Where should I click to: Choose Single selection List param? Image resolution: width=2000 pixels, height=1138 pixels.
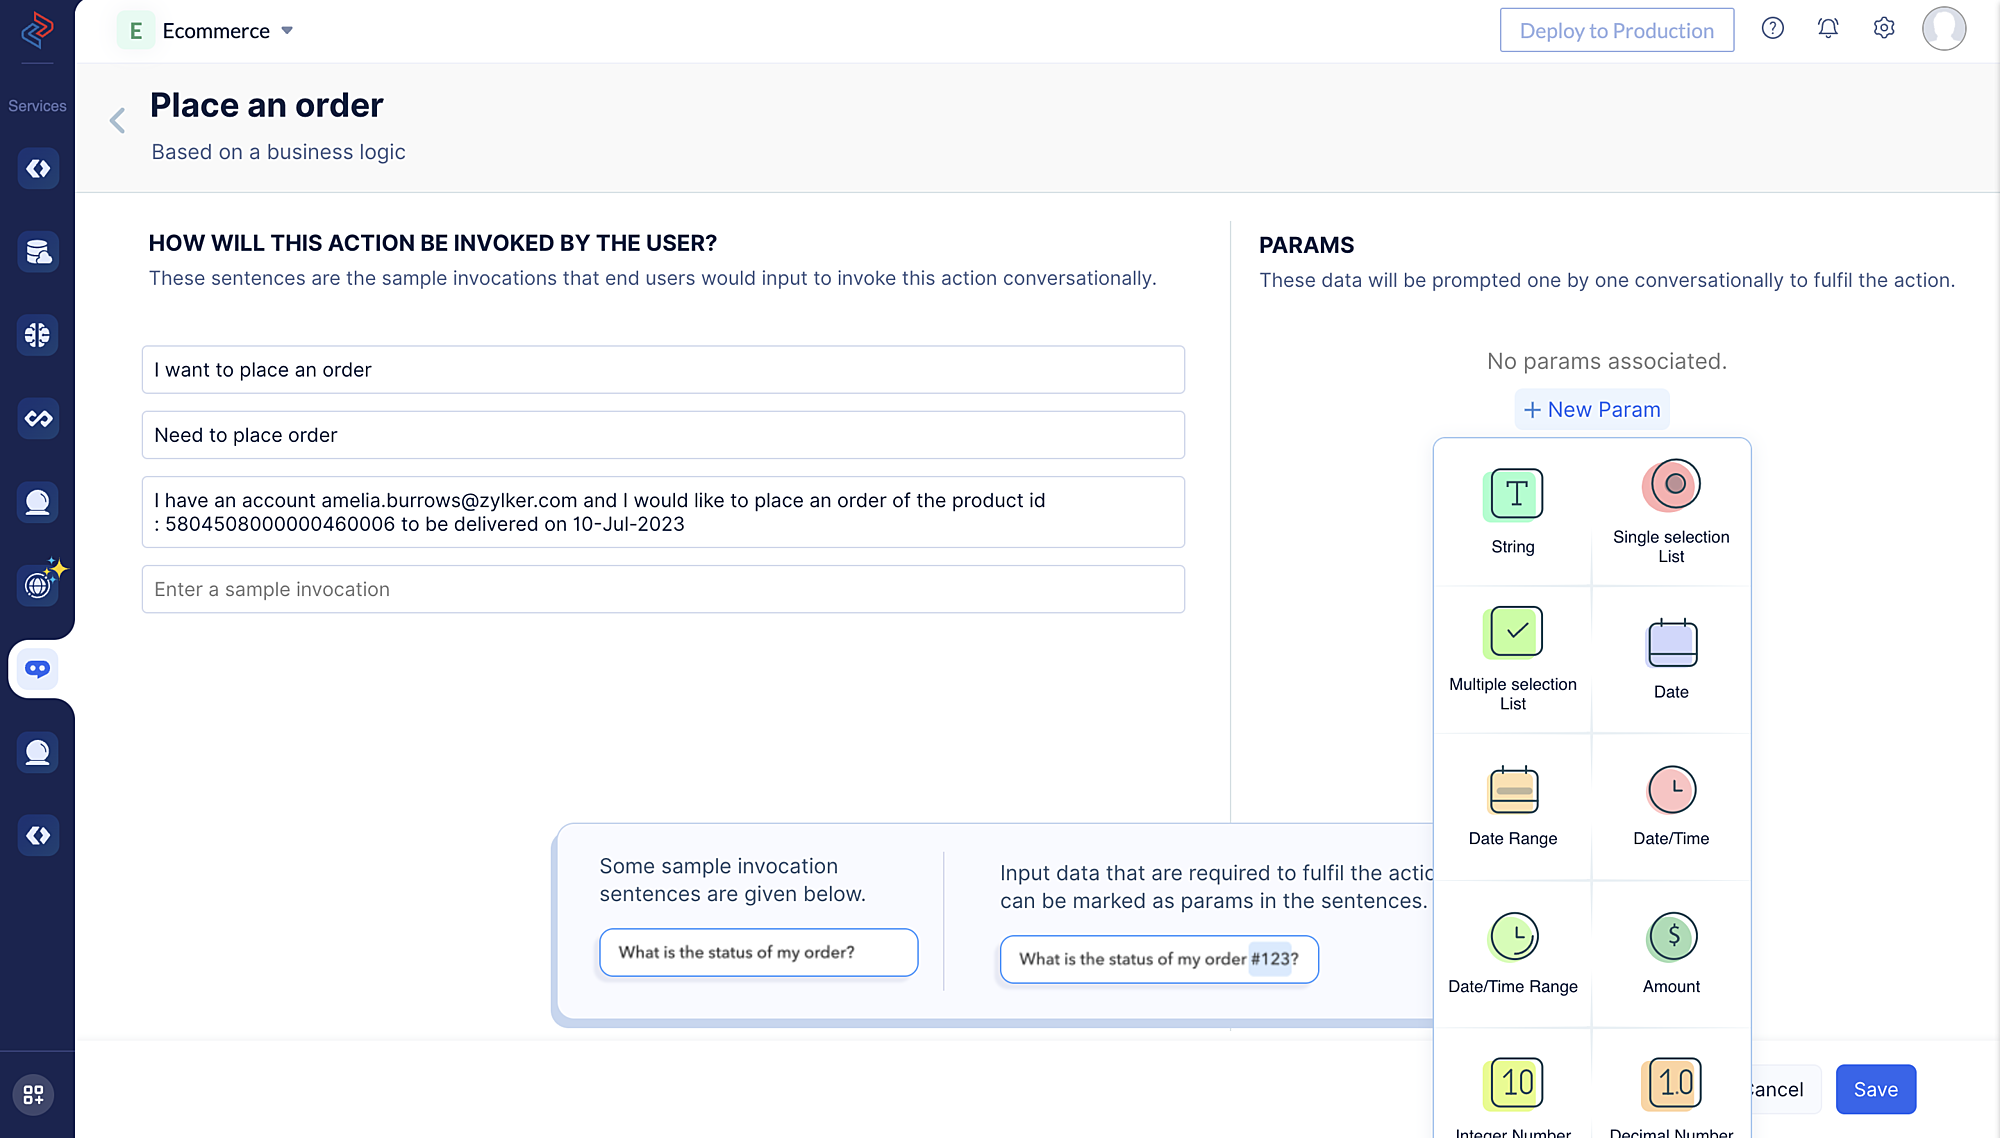pyautogui.click(x=1670, y=511)
